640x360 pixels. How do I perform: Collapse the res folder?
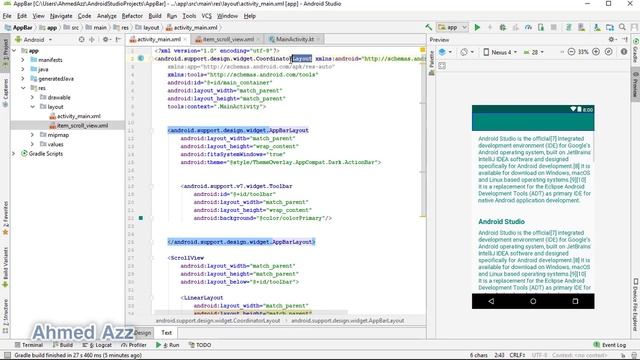23,88
